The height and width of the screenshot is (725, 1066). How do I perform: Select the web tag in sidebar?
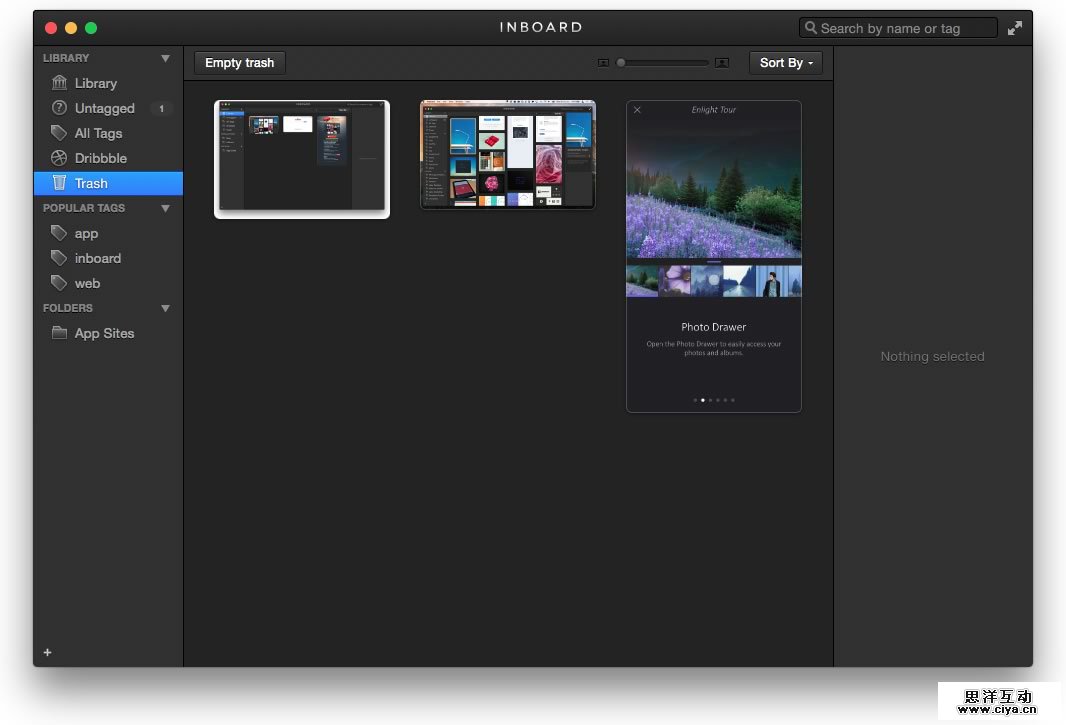[x=87, y=283]
